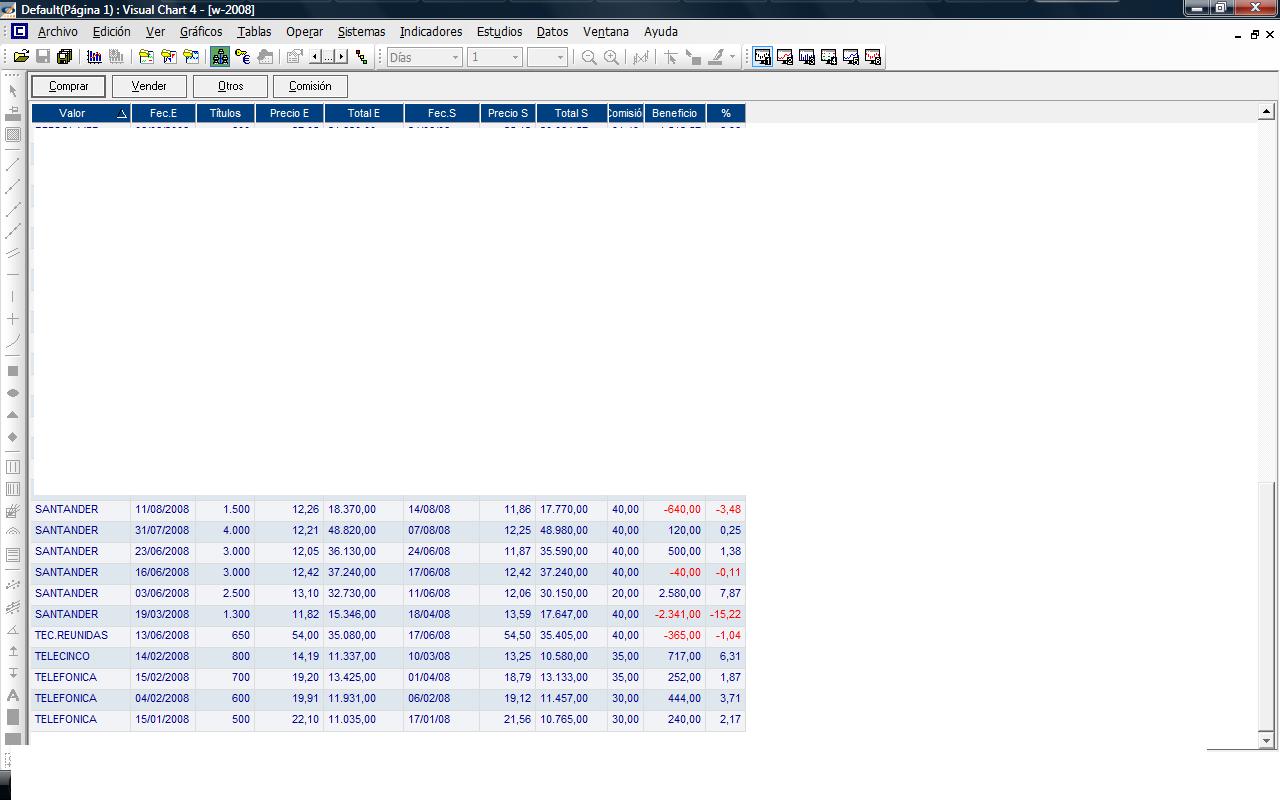Click the green highlighted portfolio icon

click(220, 57)
